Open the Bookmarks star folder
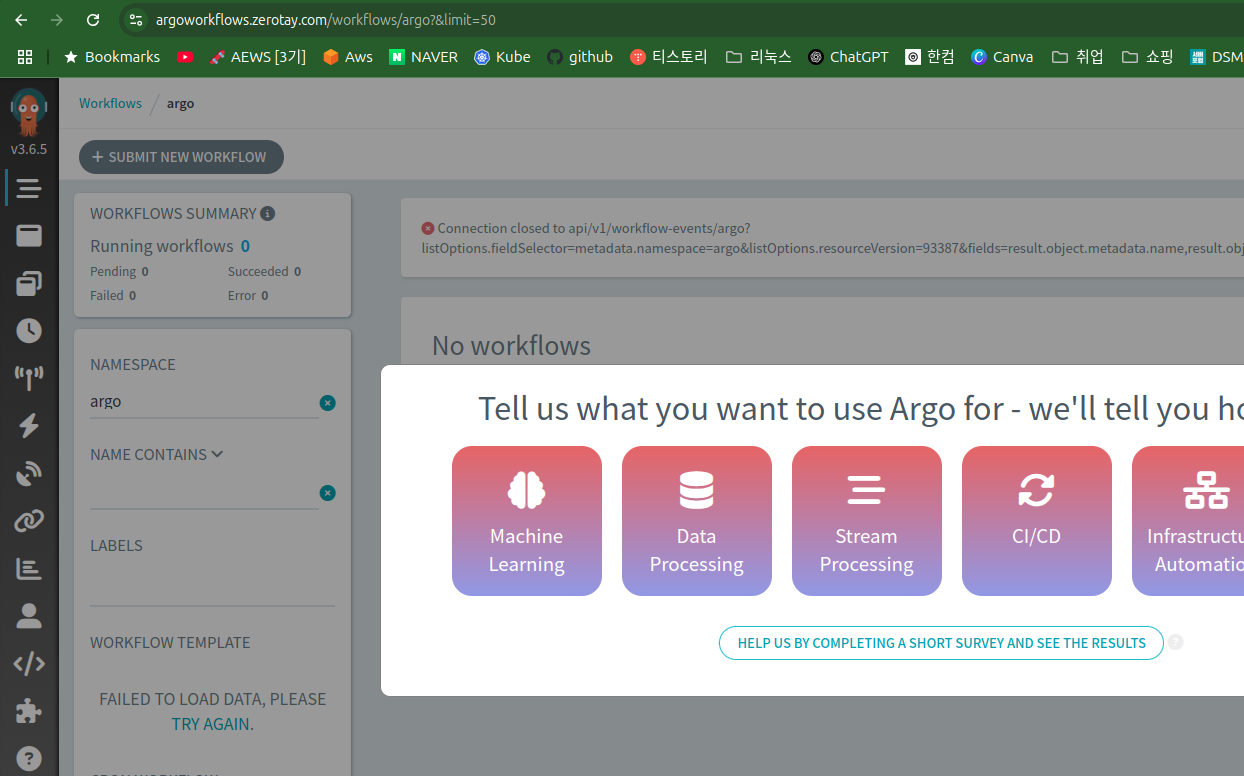 [x=111, y=57]
